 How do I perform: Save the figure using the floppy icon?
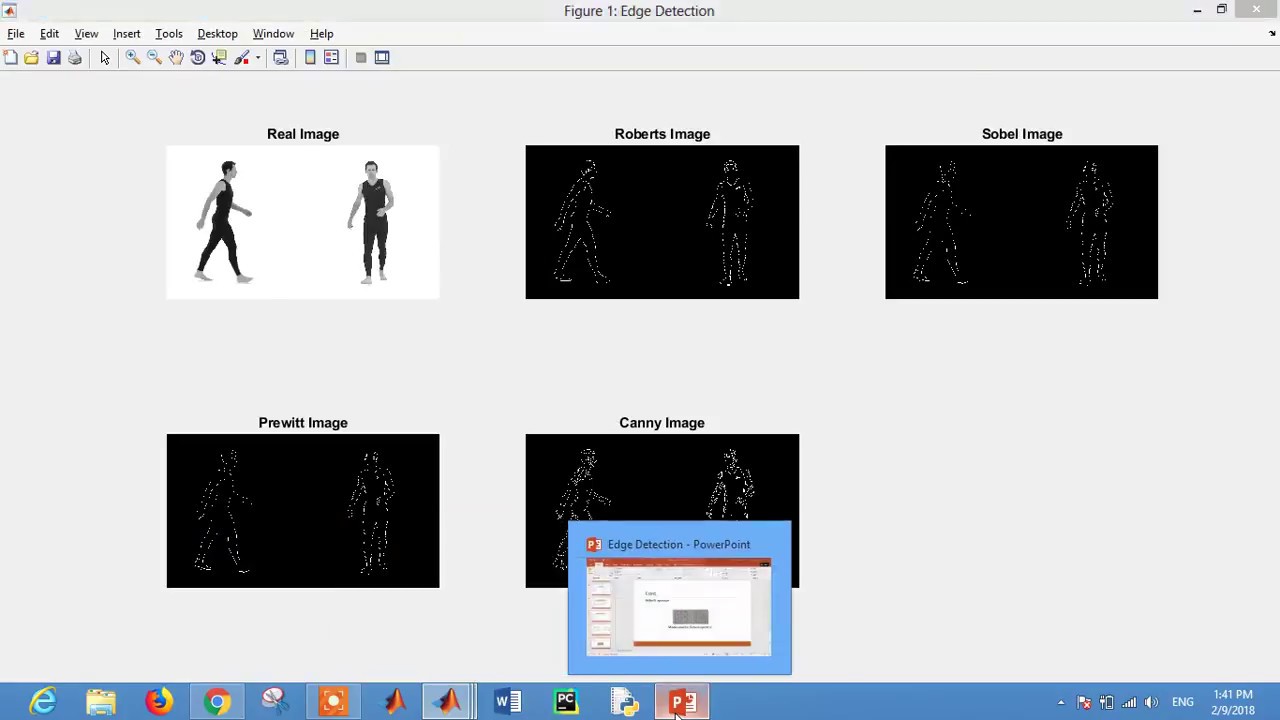pyautogui.click(x=53, y=58)
